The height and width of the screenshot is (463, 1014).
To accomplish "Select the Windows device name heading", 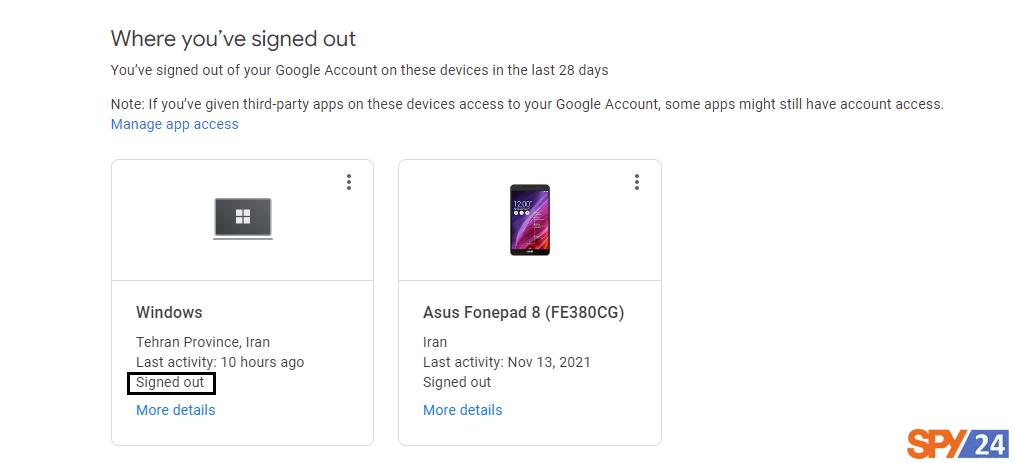I will coord(169,312).
